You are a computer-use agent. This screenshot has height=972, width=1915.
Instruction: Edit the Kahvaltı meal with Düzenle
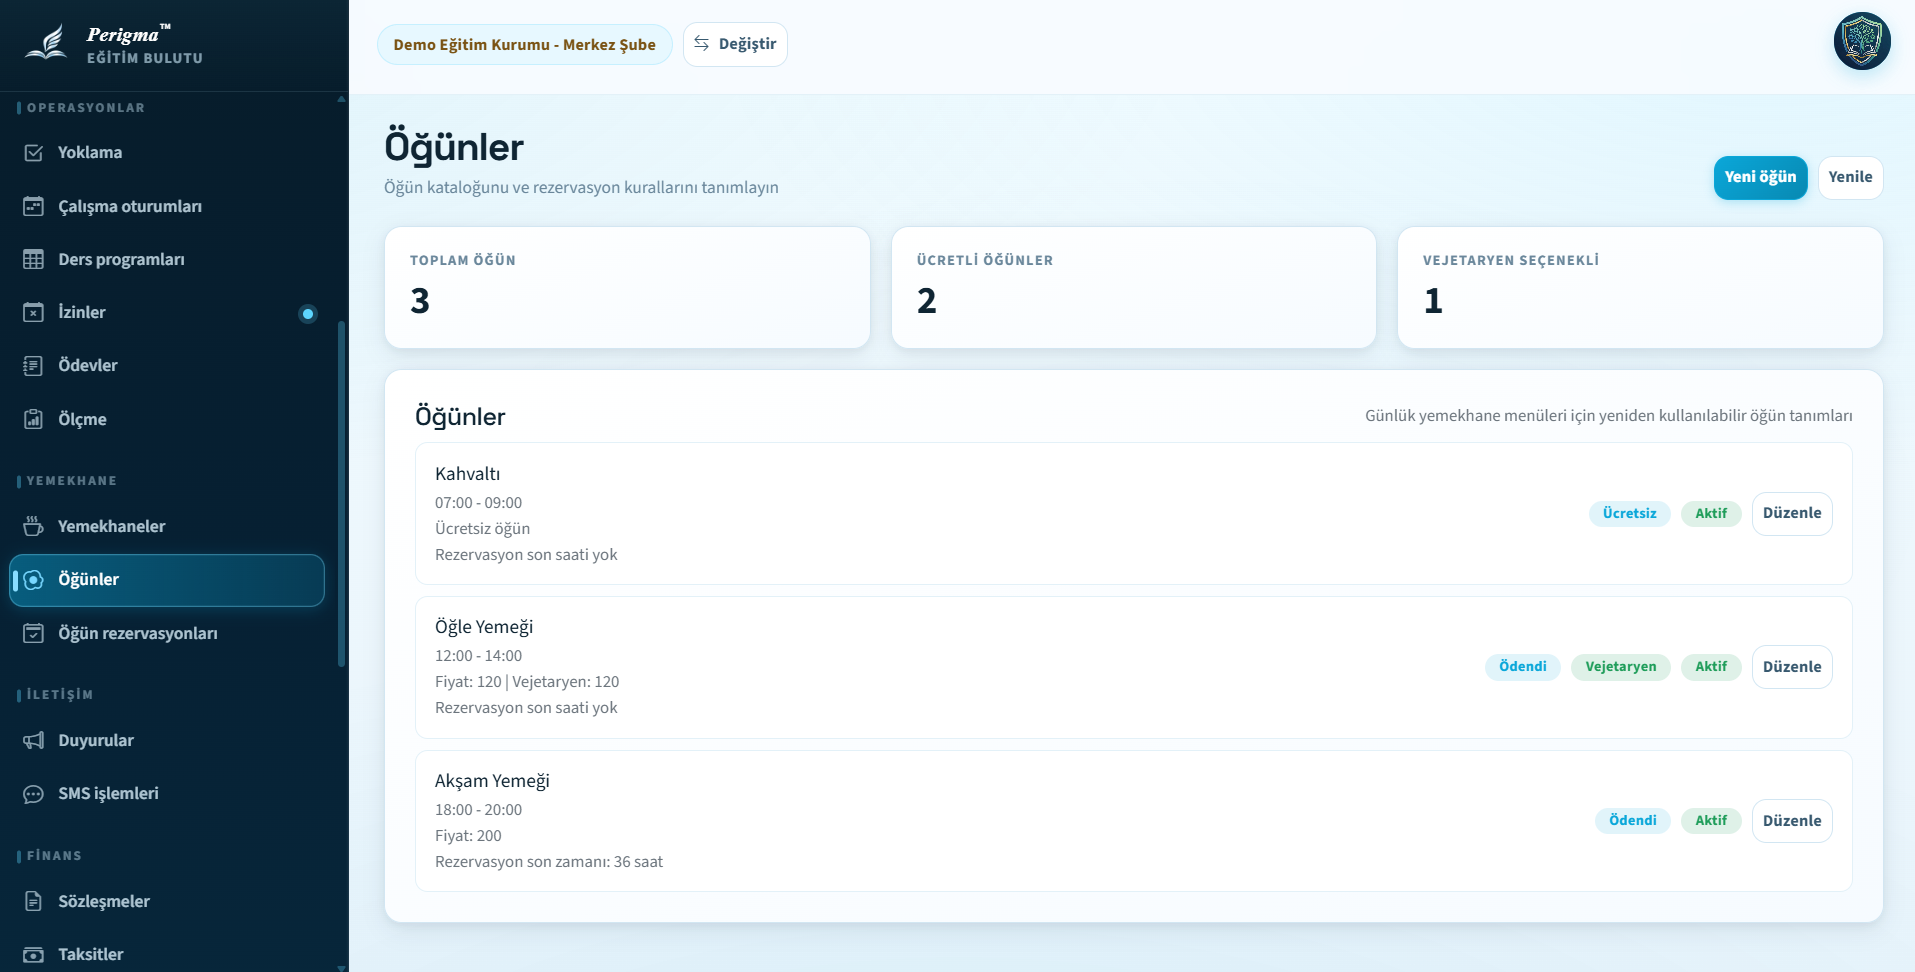point(1791,513)
